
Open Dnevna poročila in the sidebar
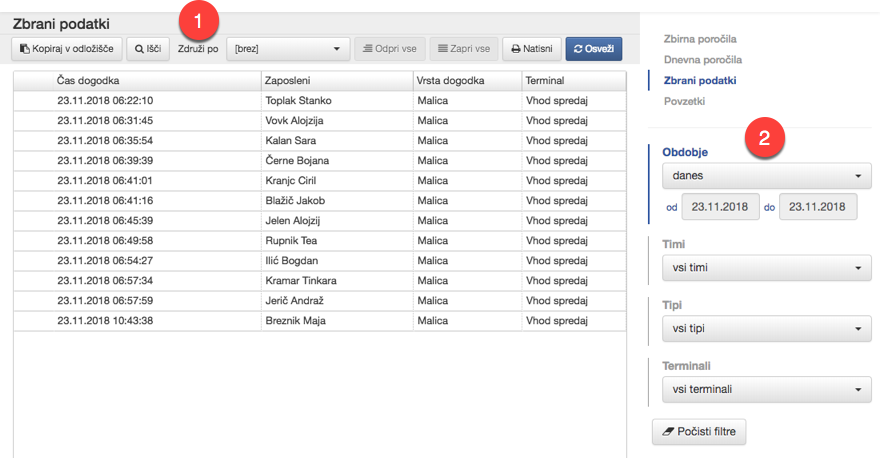703,59
